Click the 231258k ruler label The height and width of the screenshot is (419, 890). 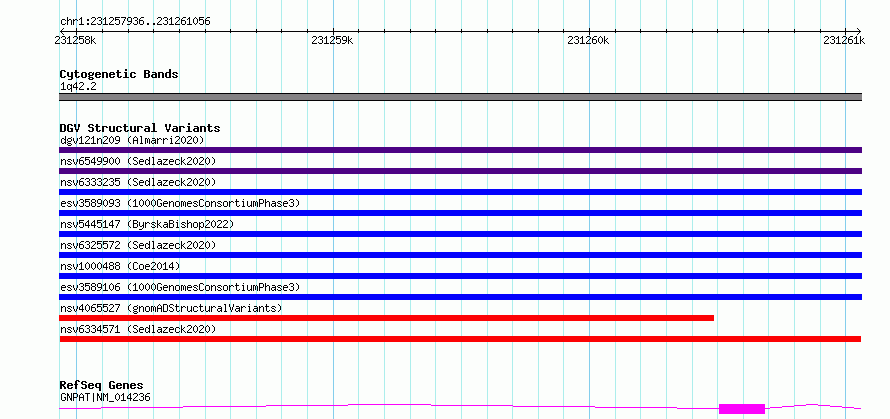(x=75, y=40)
